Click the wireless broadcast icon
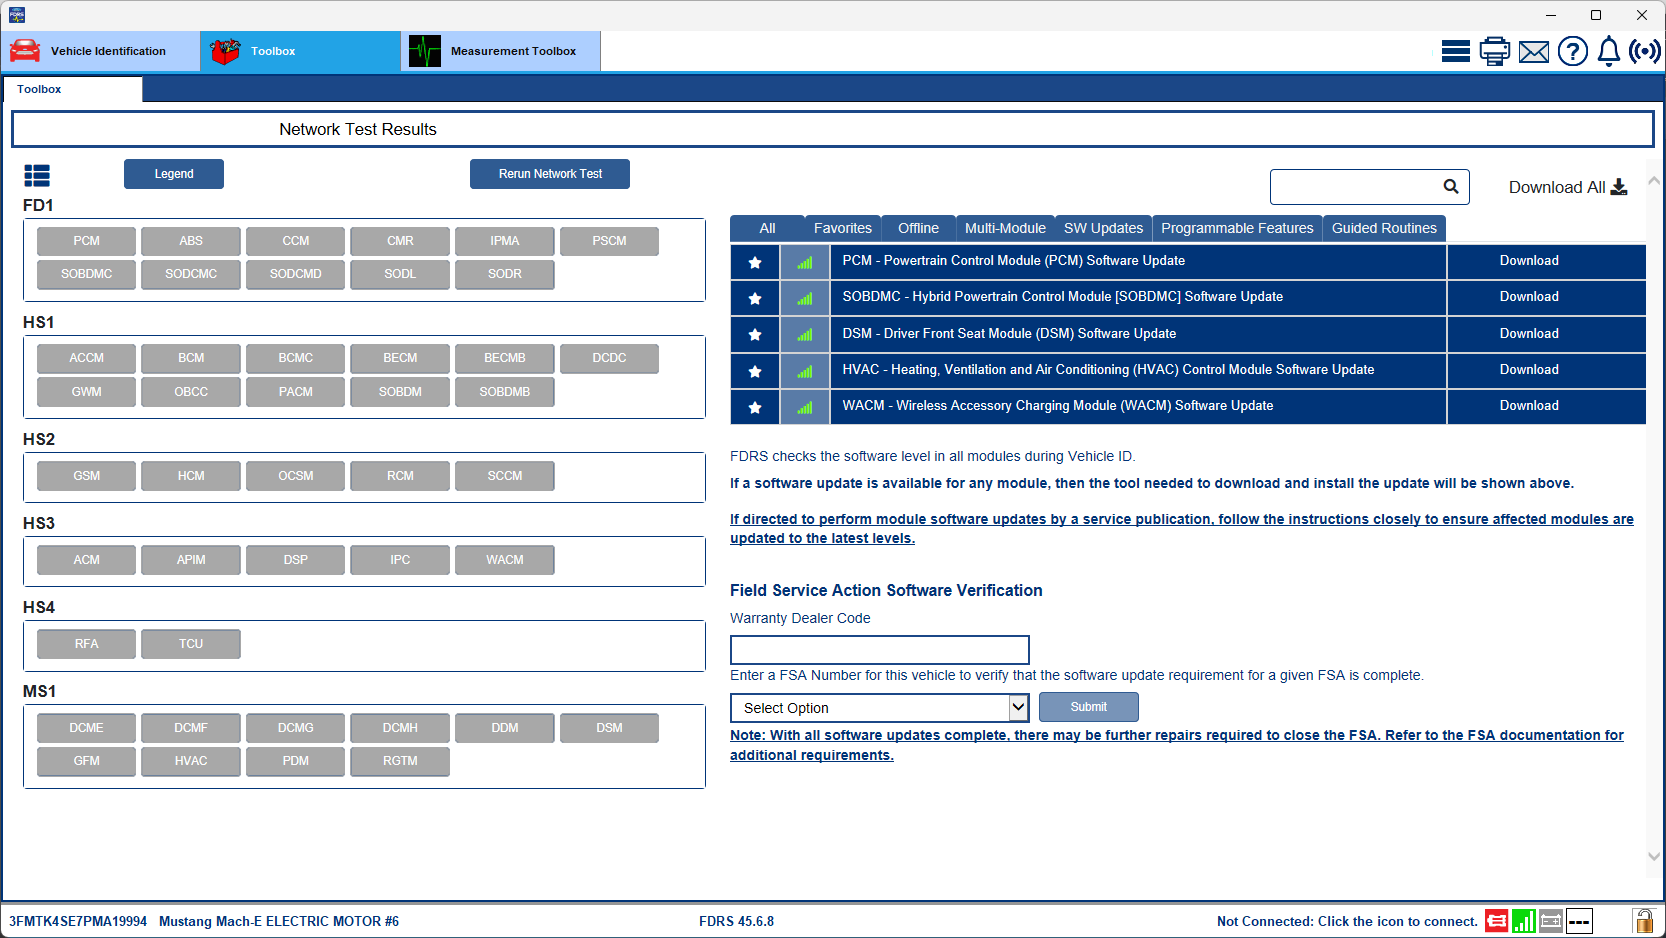The width and height of the screenshot is (1666, 938). [1645, 51]
